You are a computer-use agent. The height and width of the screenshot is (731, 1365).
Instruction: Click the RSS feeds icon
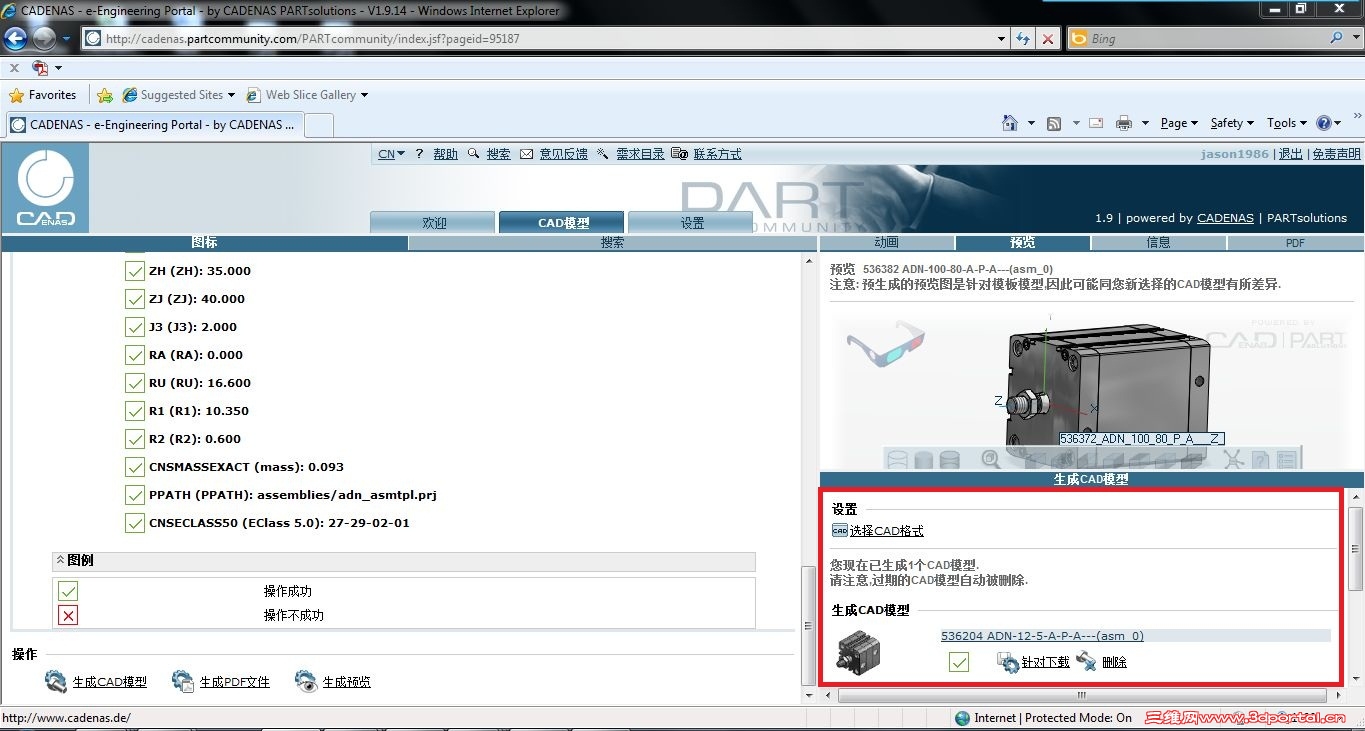pos(1054,123)
